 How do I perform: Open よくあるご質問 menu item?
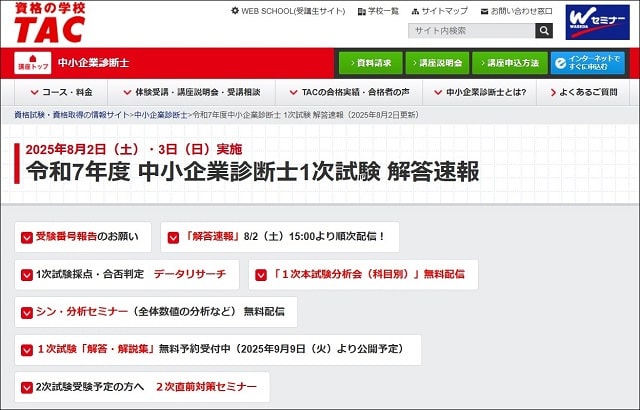pos(584,92)
